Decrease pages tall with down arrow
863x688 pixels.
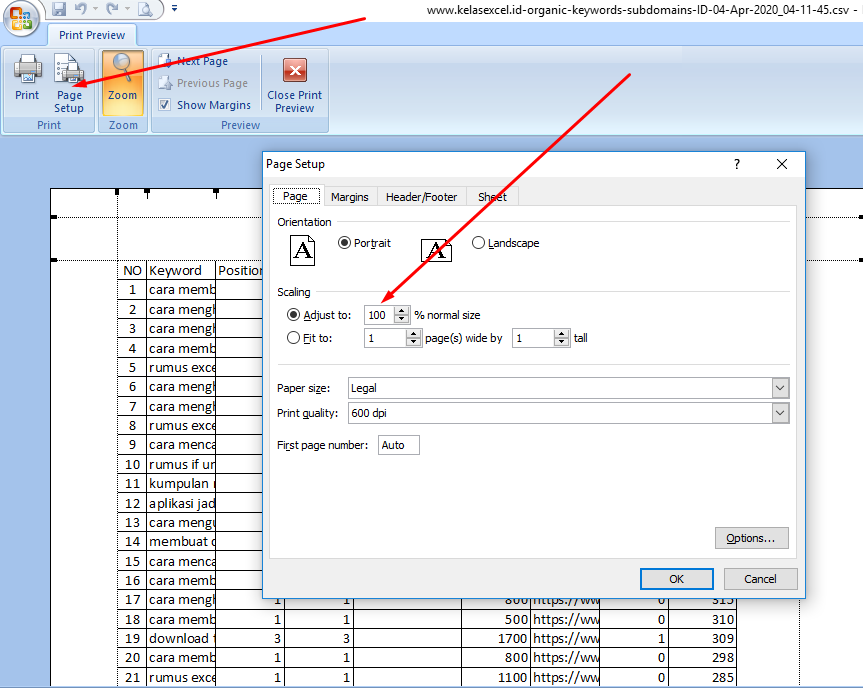561,342
